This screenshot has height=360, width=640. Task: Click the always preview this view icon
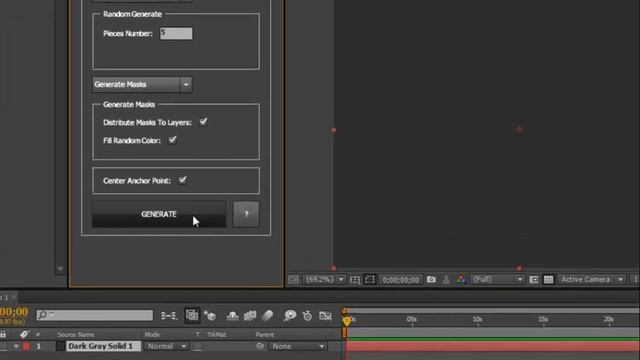(293, 280)
